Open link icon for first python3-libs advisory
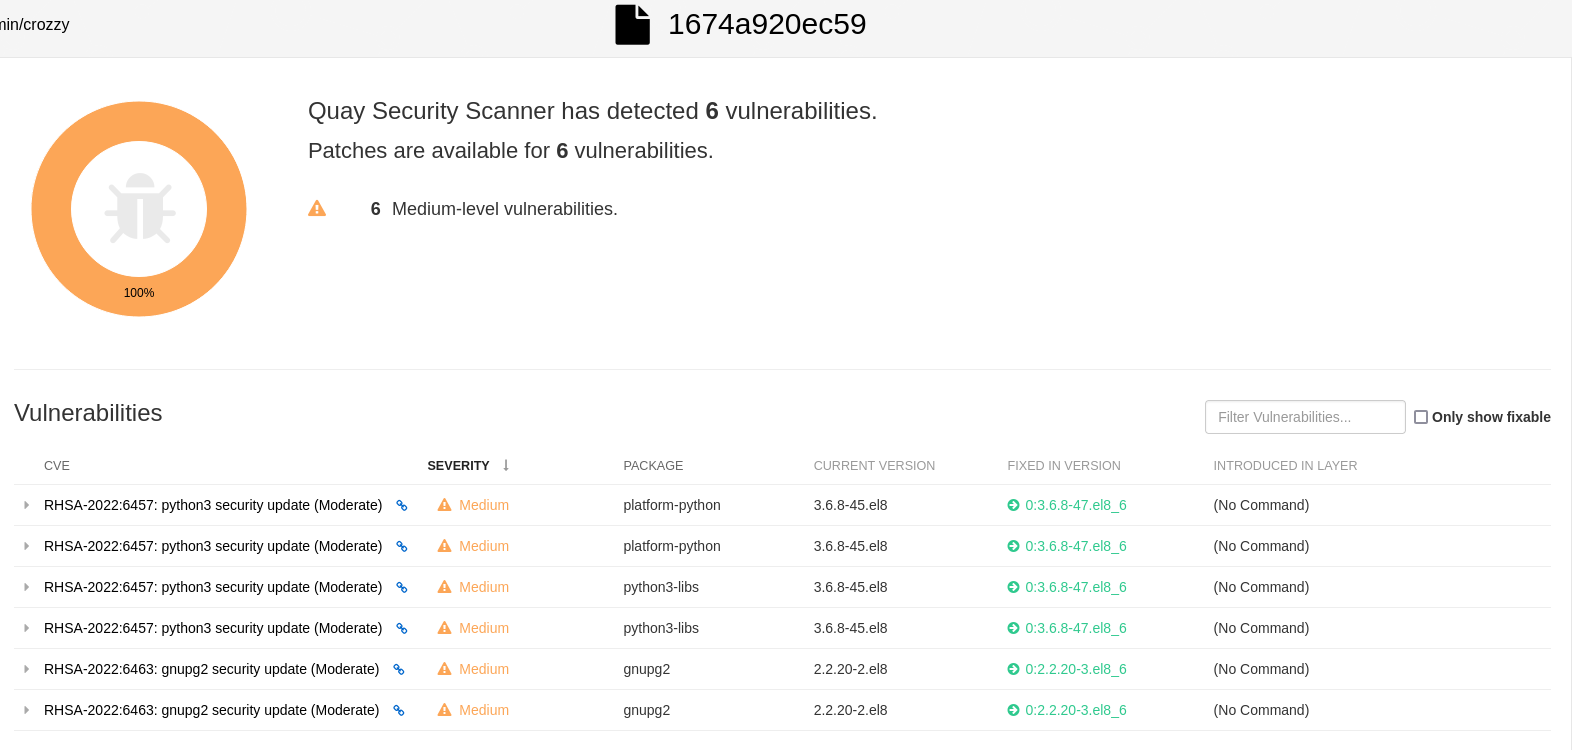 (x=402, y=588)
